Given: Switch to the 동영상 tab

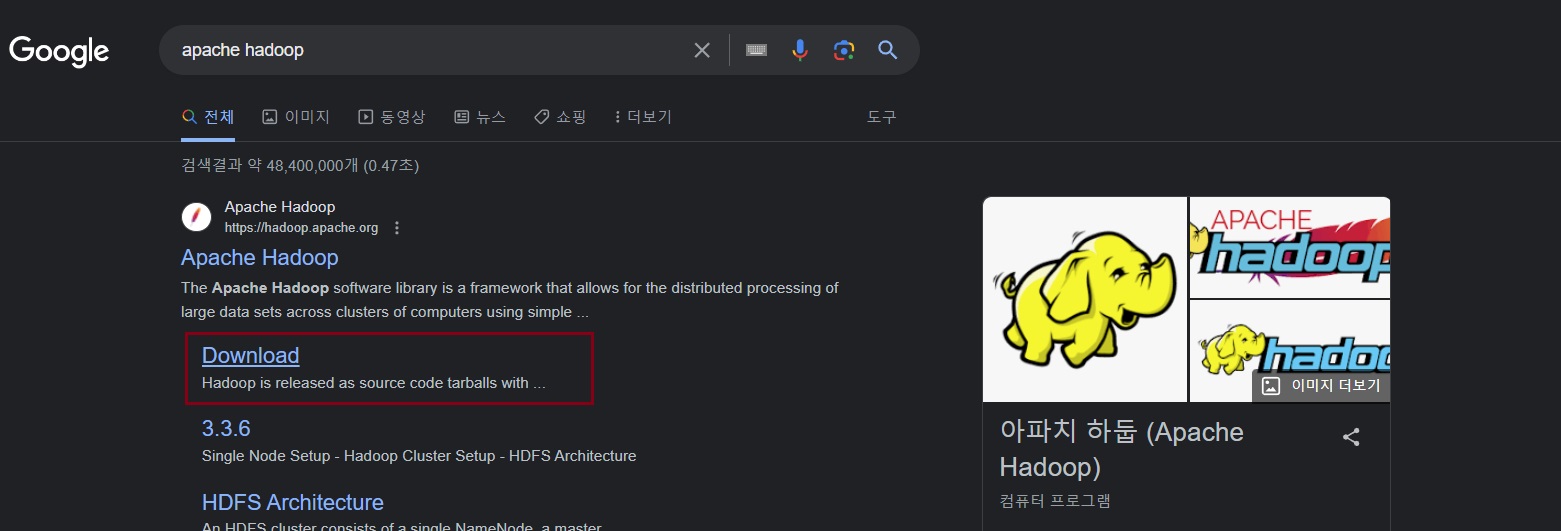Looking at the screenshot, I should point(392,117).
